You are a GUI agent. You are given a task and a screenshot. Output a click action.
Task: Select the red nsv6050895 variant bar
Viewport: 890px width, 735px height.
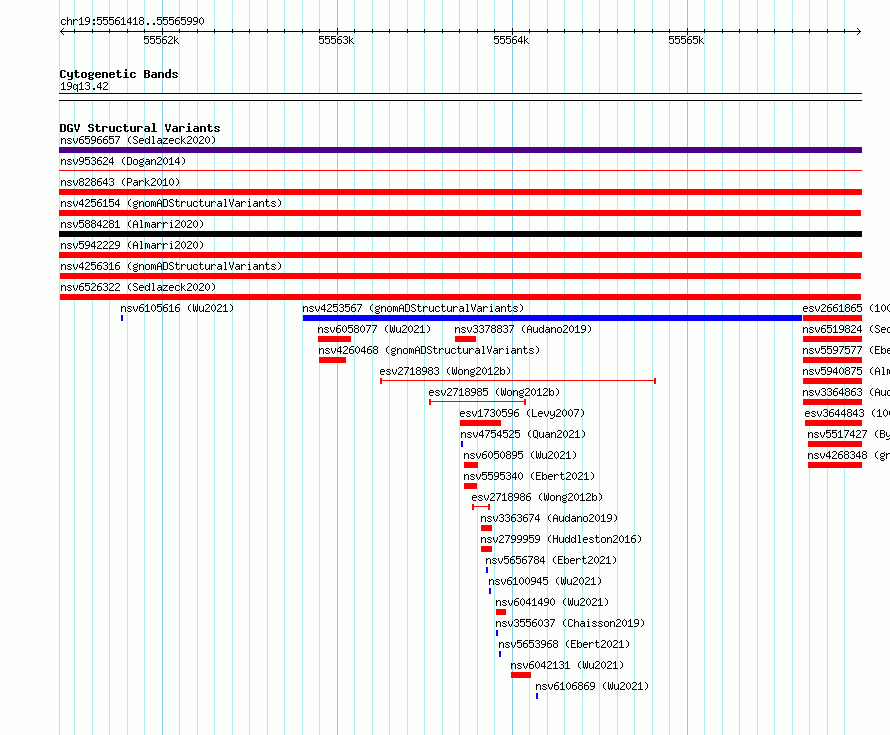[471, 465]
